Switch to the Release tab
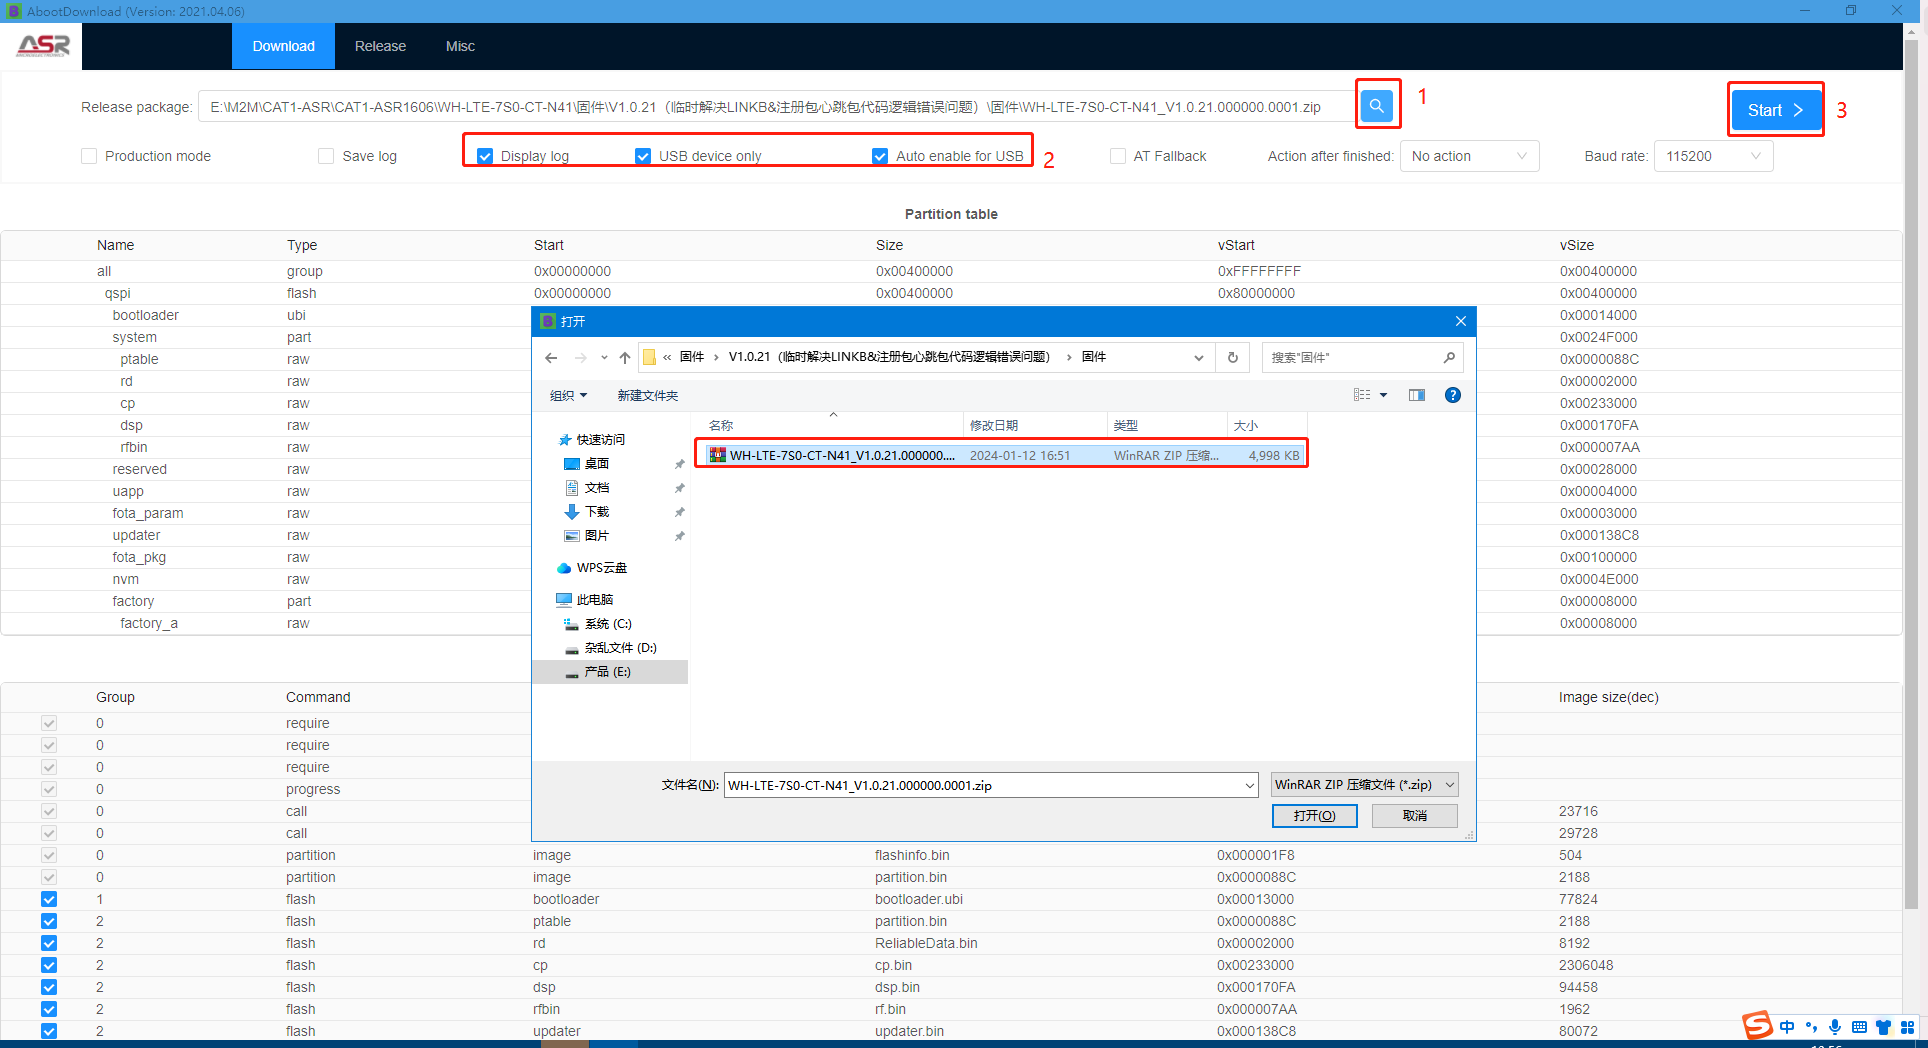Viewport: 1928px width, 1048px height. [x=380, y=46]
